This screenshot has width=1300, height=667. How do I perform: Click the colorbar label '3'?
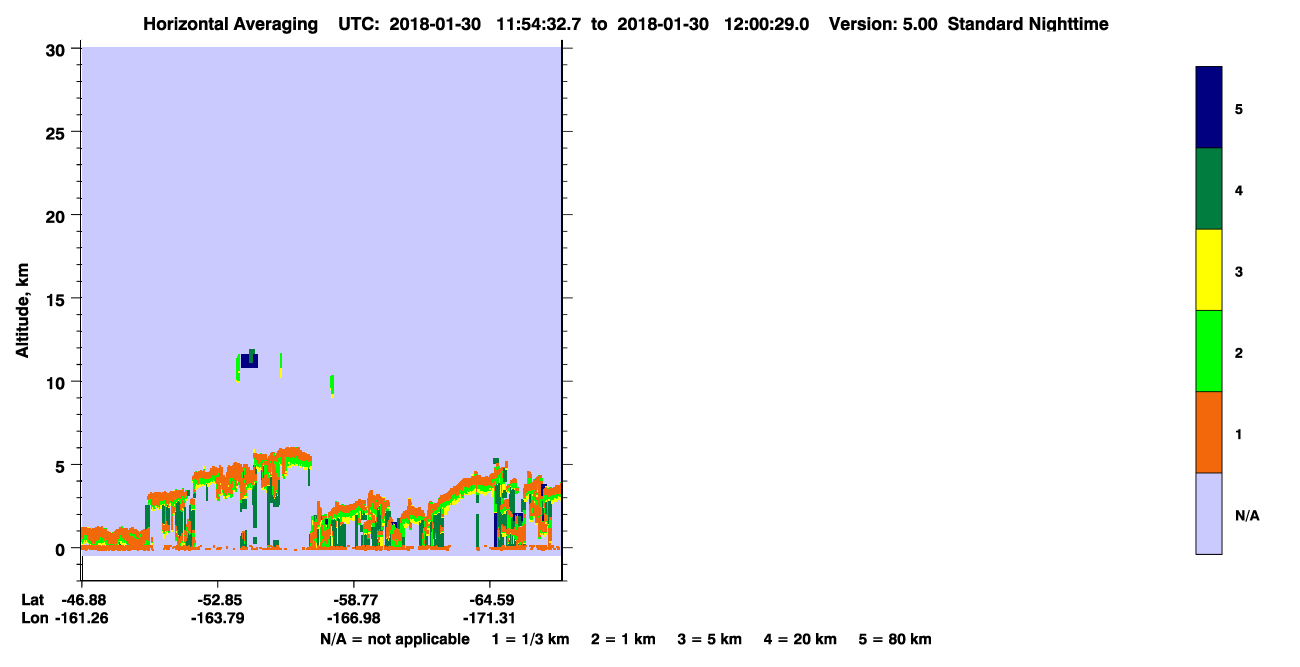pos(1239,271)
